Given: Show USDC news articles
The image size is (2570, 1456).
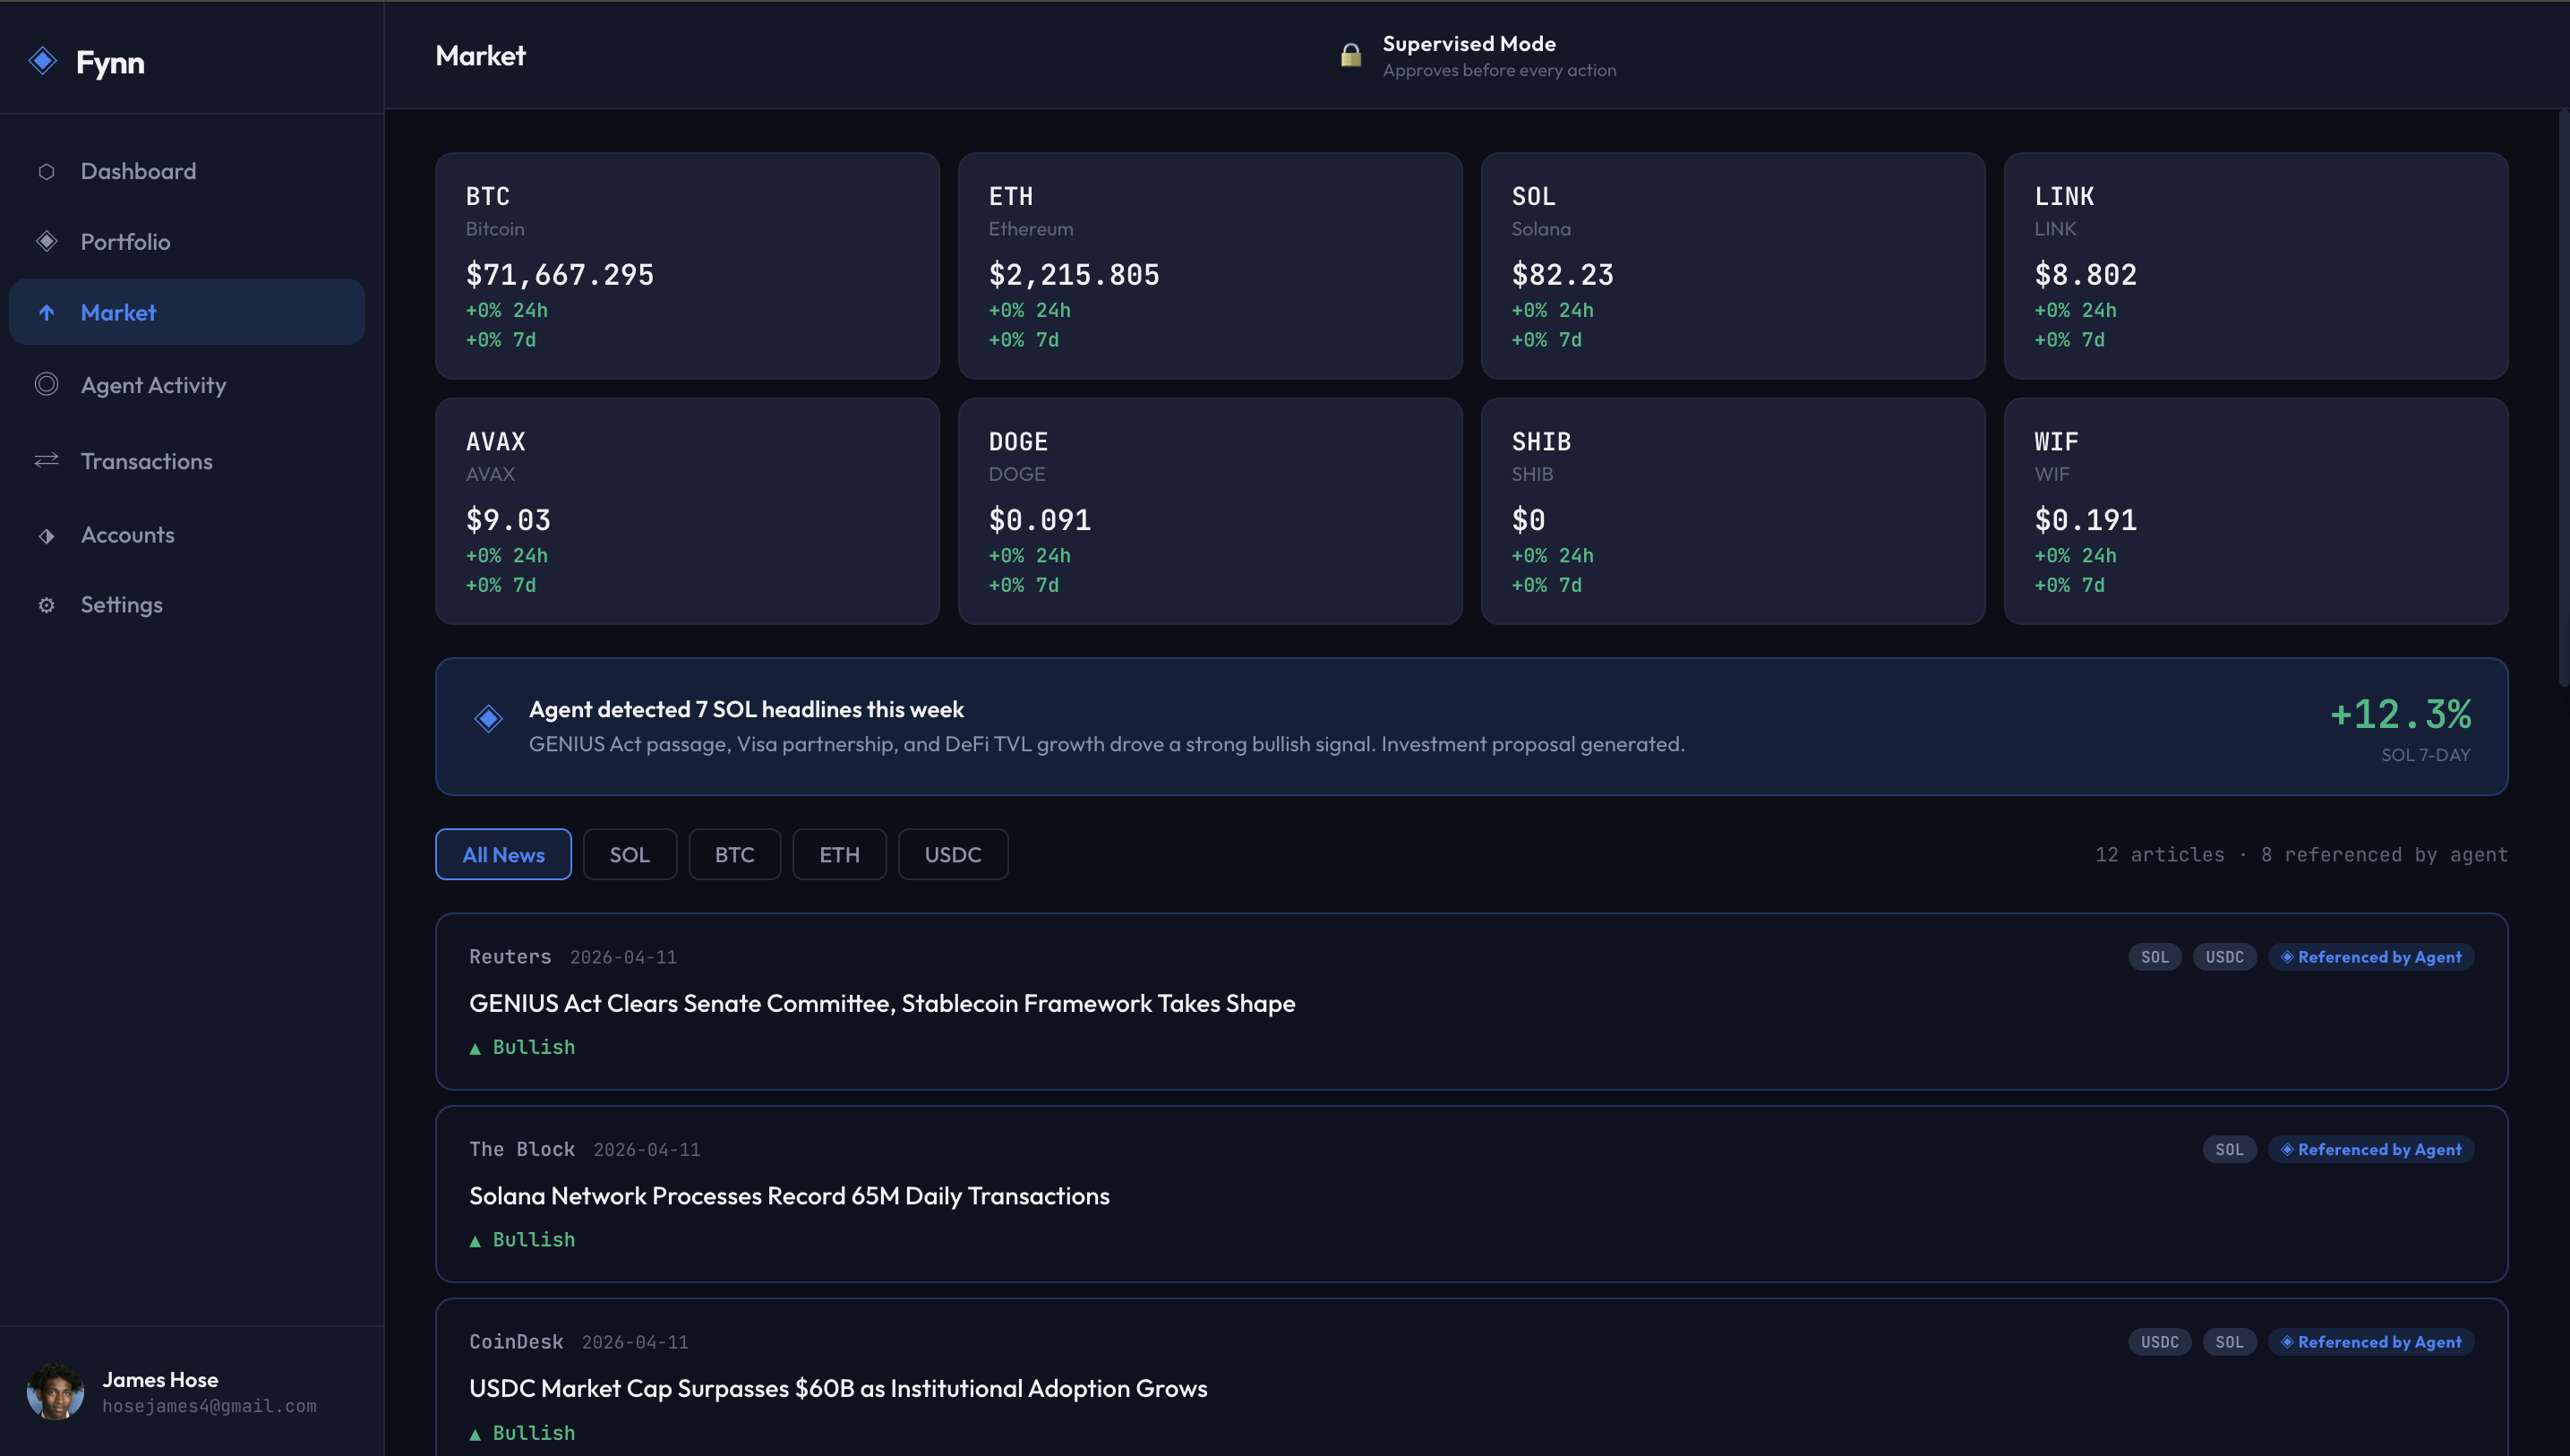Looking at the screenshot, I should [952, 854].
